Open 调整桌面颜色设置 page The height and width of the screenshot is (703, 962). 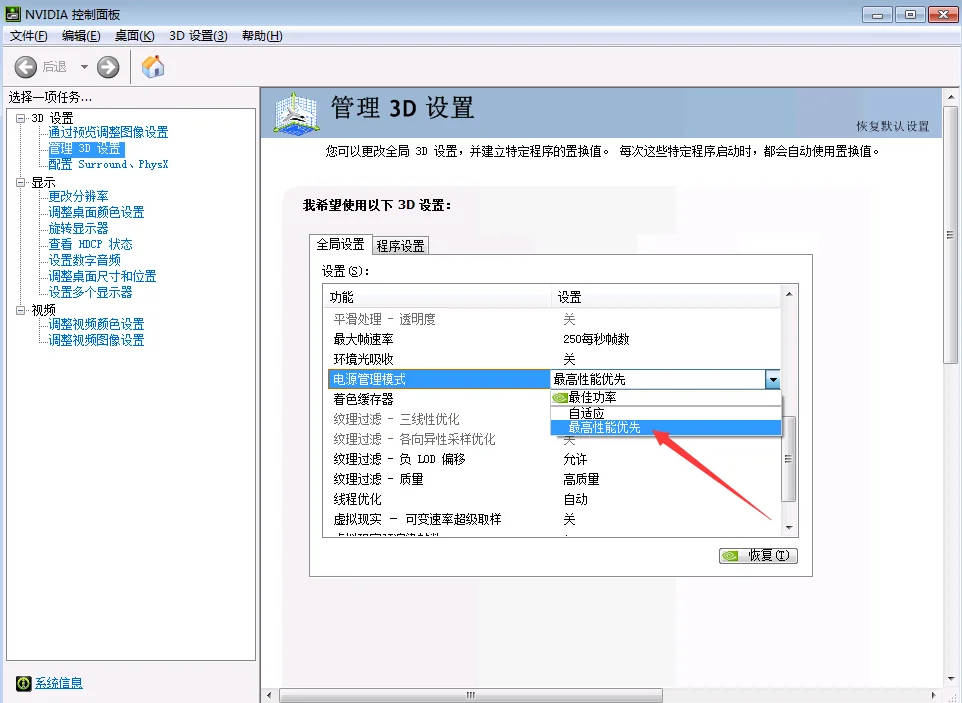point(96,212)
